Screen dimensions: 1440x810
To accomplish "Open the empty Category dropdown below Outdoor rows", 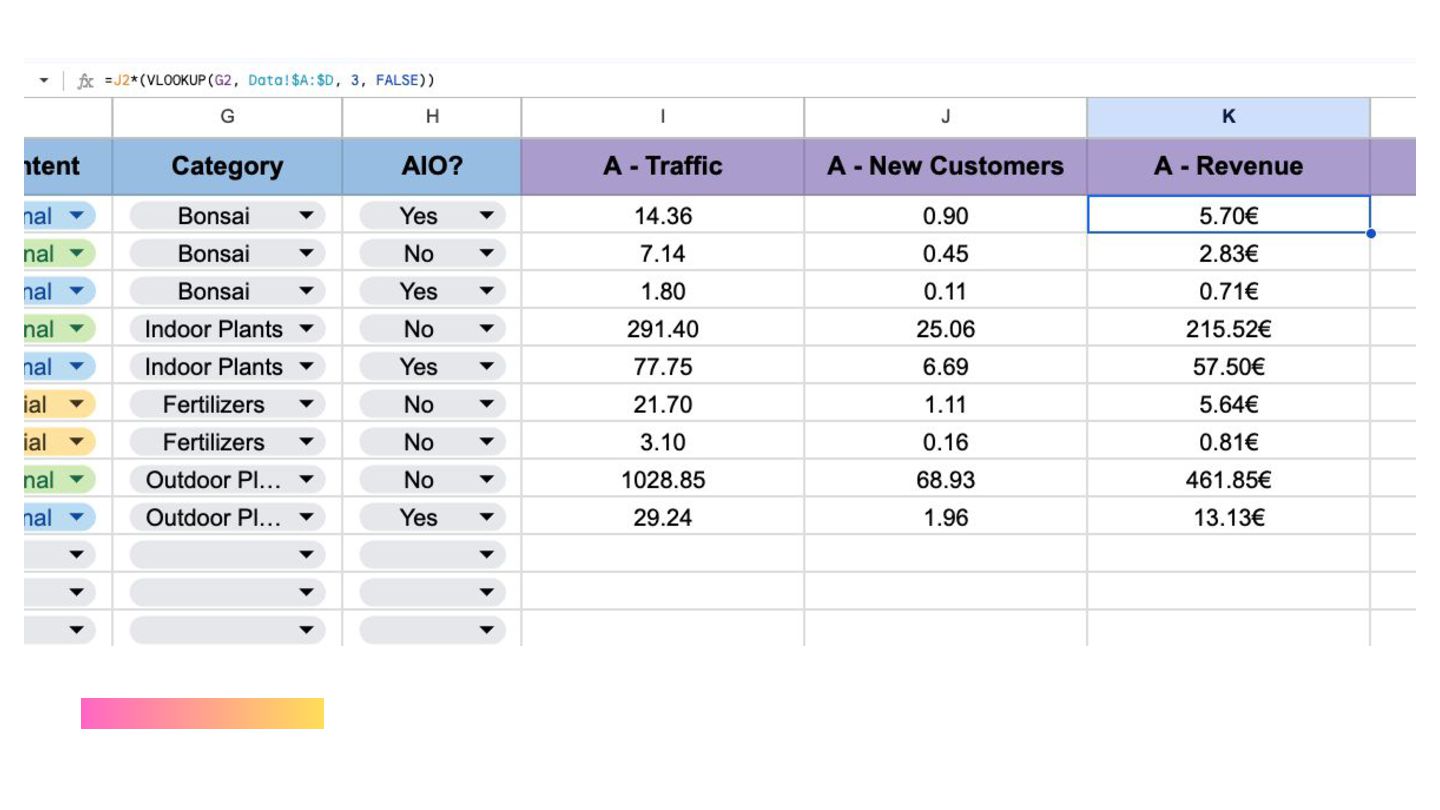I will (306, 555).
